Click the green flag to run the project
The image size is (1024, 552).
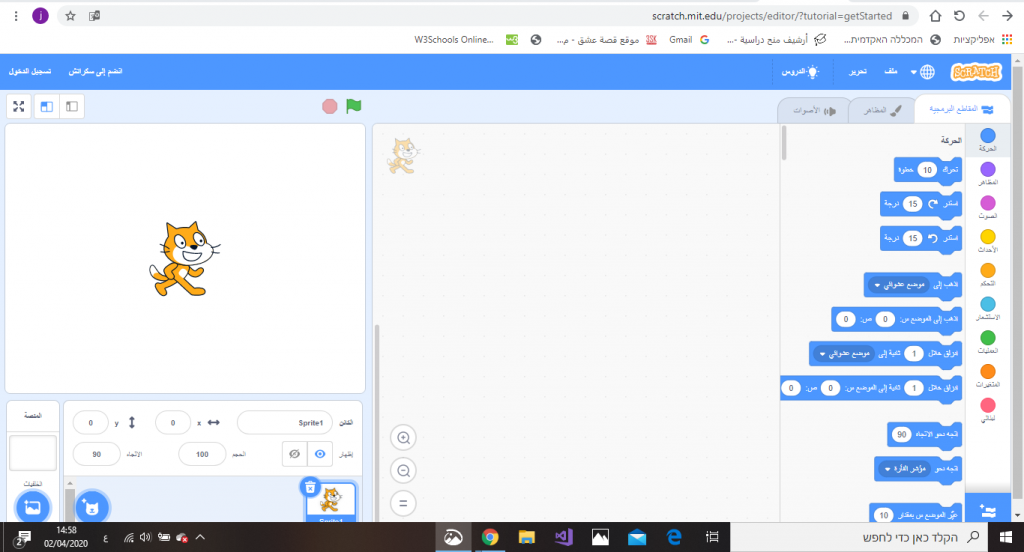point(353,106)
